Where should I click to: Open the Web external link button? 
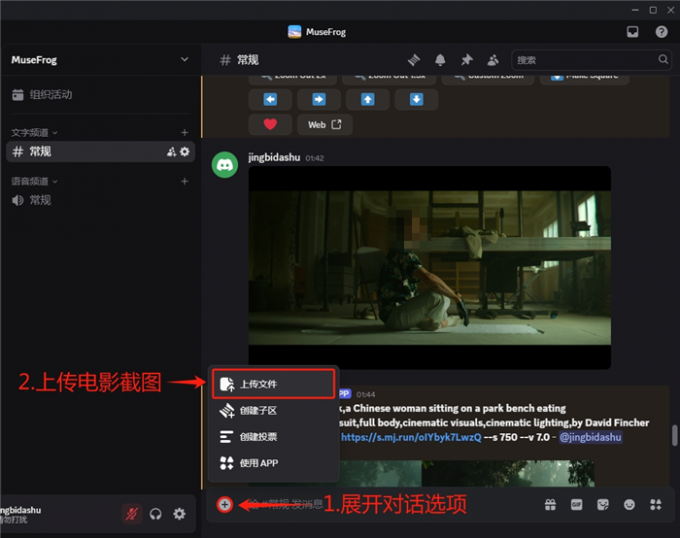point(325,125)
